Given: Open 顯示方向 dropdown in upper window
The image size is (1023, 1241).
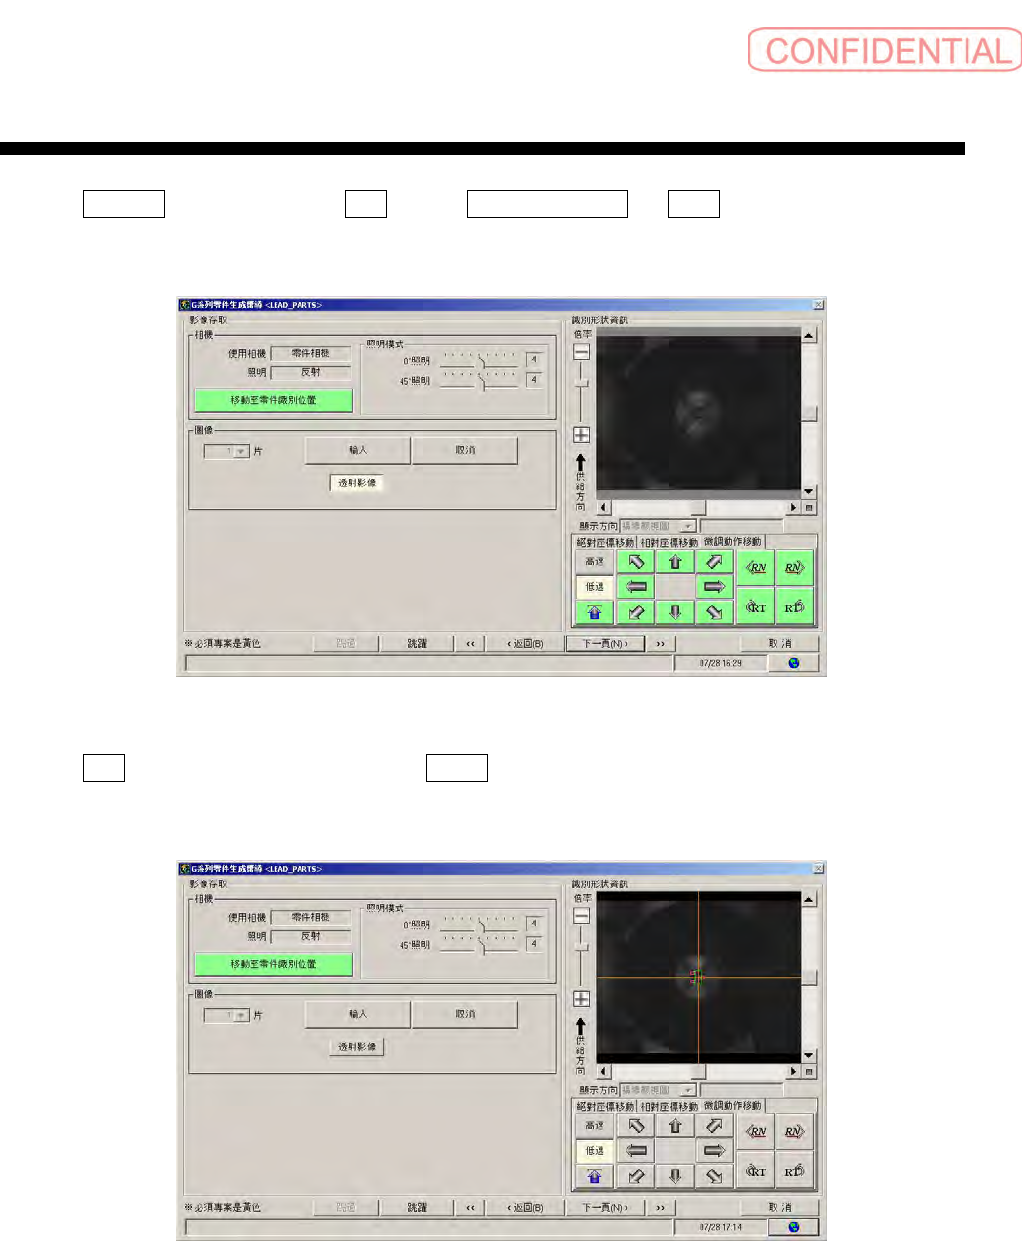Looking at the screenshot, I should tap(658, 526).
